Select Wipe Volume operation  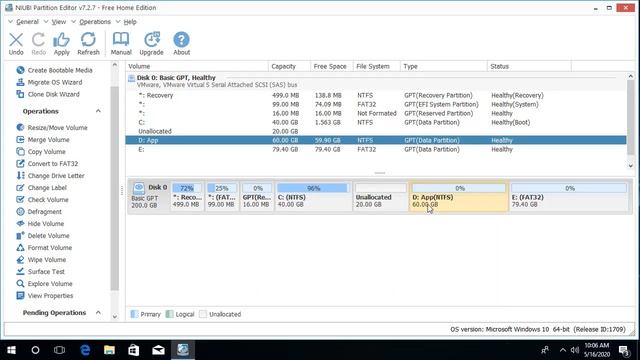(x=41, y=260)
